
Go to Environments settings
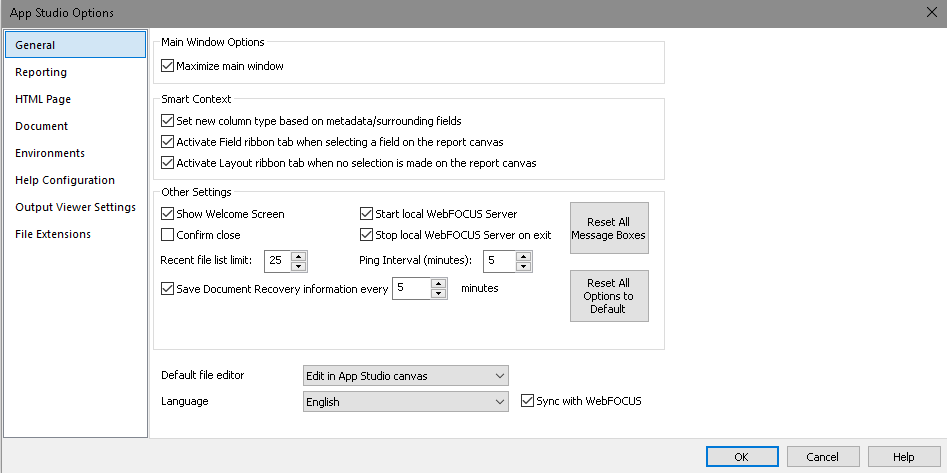50,153
